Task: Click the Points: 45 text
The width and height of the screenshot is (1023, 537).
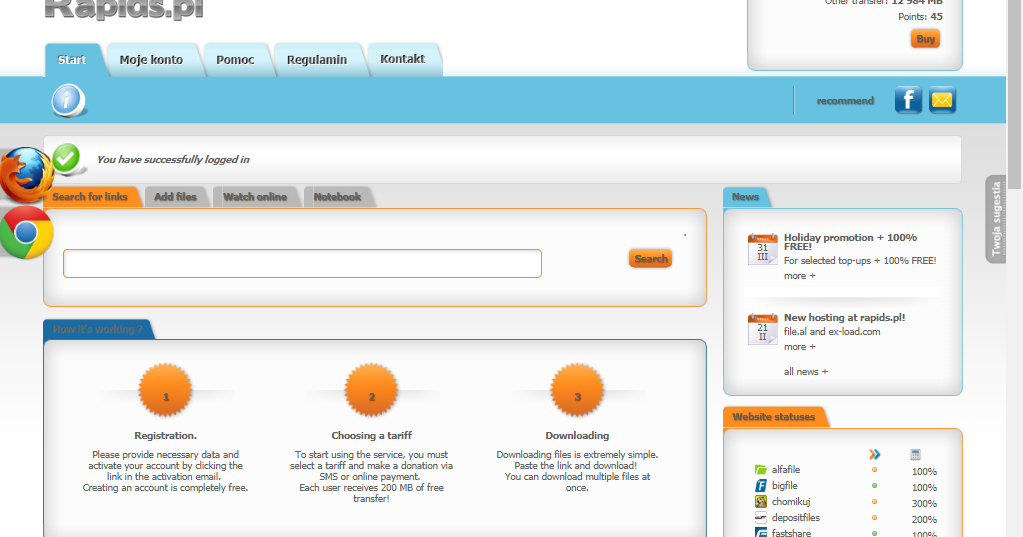Action: 920,17
